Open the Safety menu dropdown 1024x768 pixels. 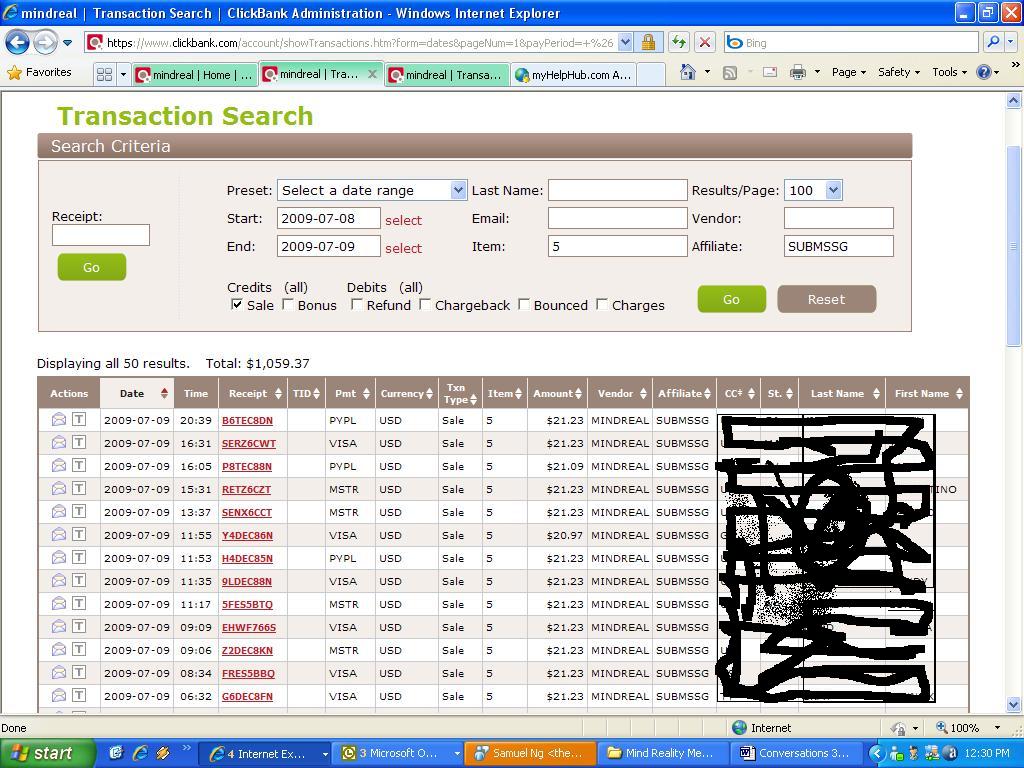point(899,72)
